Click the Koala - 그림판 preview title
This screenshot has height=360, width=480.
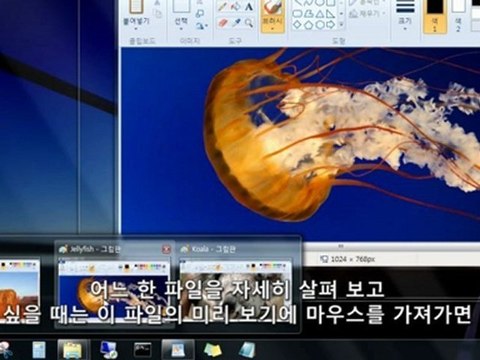[x=213, y=249]
